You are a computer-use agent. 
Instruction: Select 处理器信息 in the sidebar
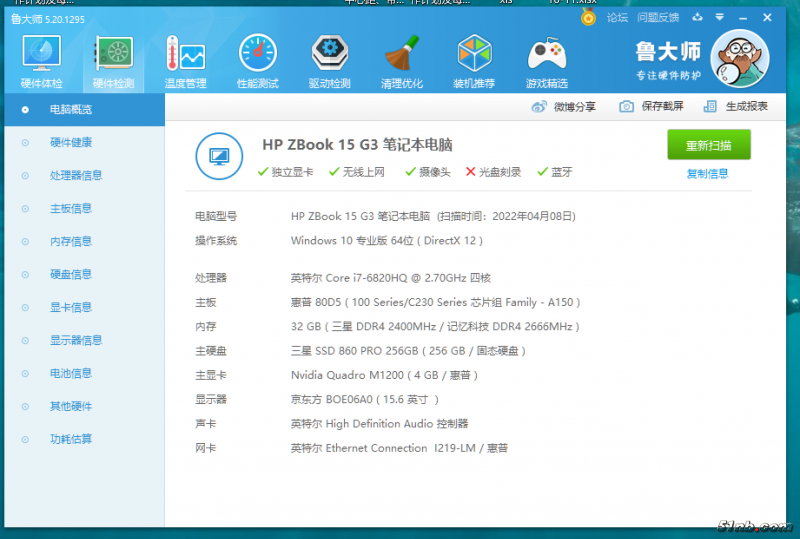click(76, 175)
